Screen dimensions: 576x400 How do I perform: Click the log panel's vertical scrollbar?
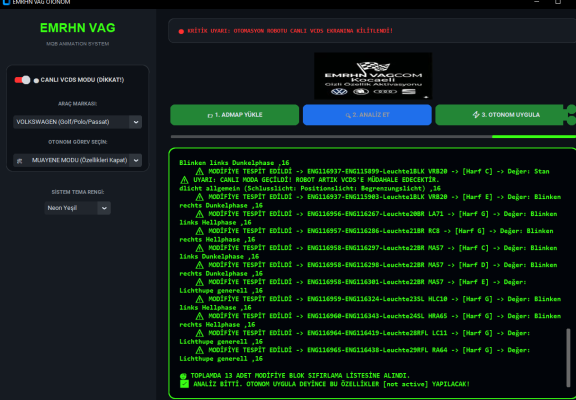coord(568,357)
